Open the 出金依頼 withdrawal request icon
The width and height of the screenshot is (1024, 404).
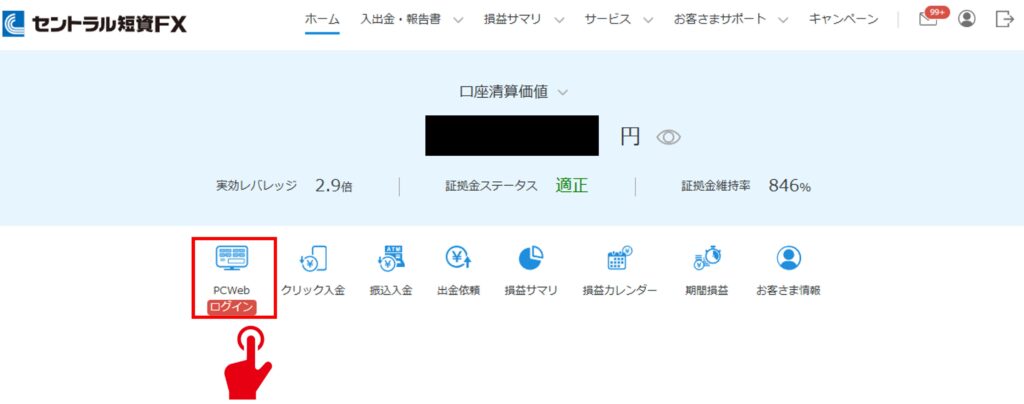pyautogui.click(x=458, y=259)
